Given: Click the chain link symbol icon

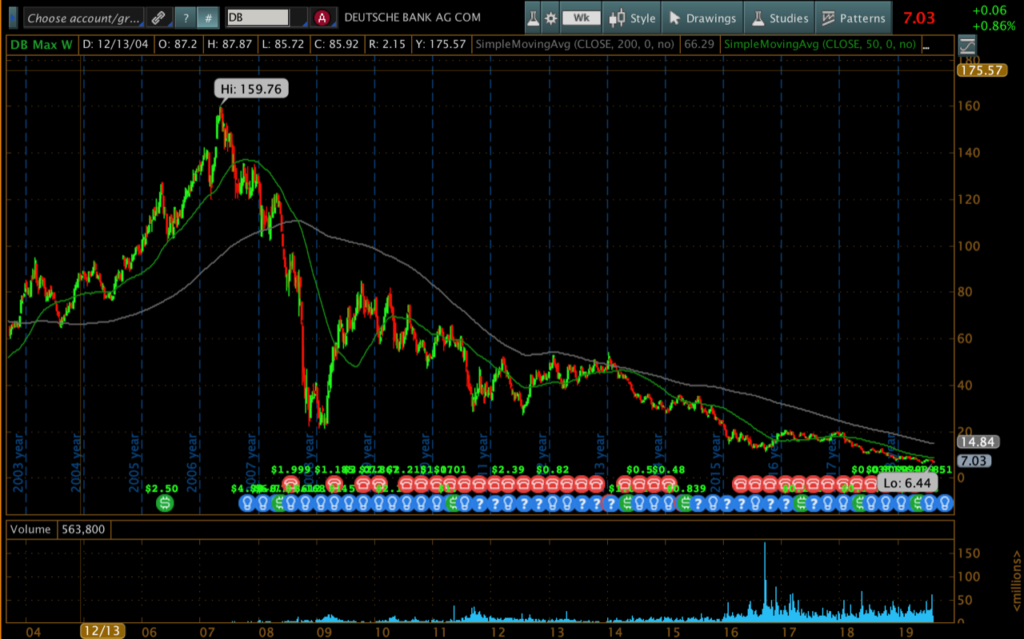Looking at the screenshot, I should pos(159,18).
